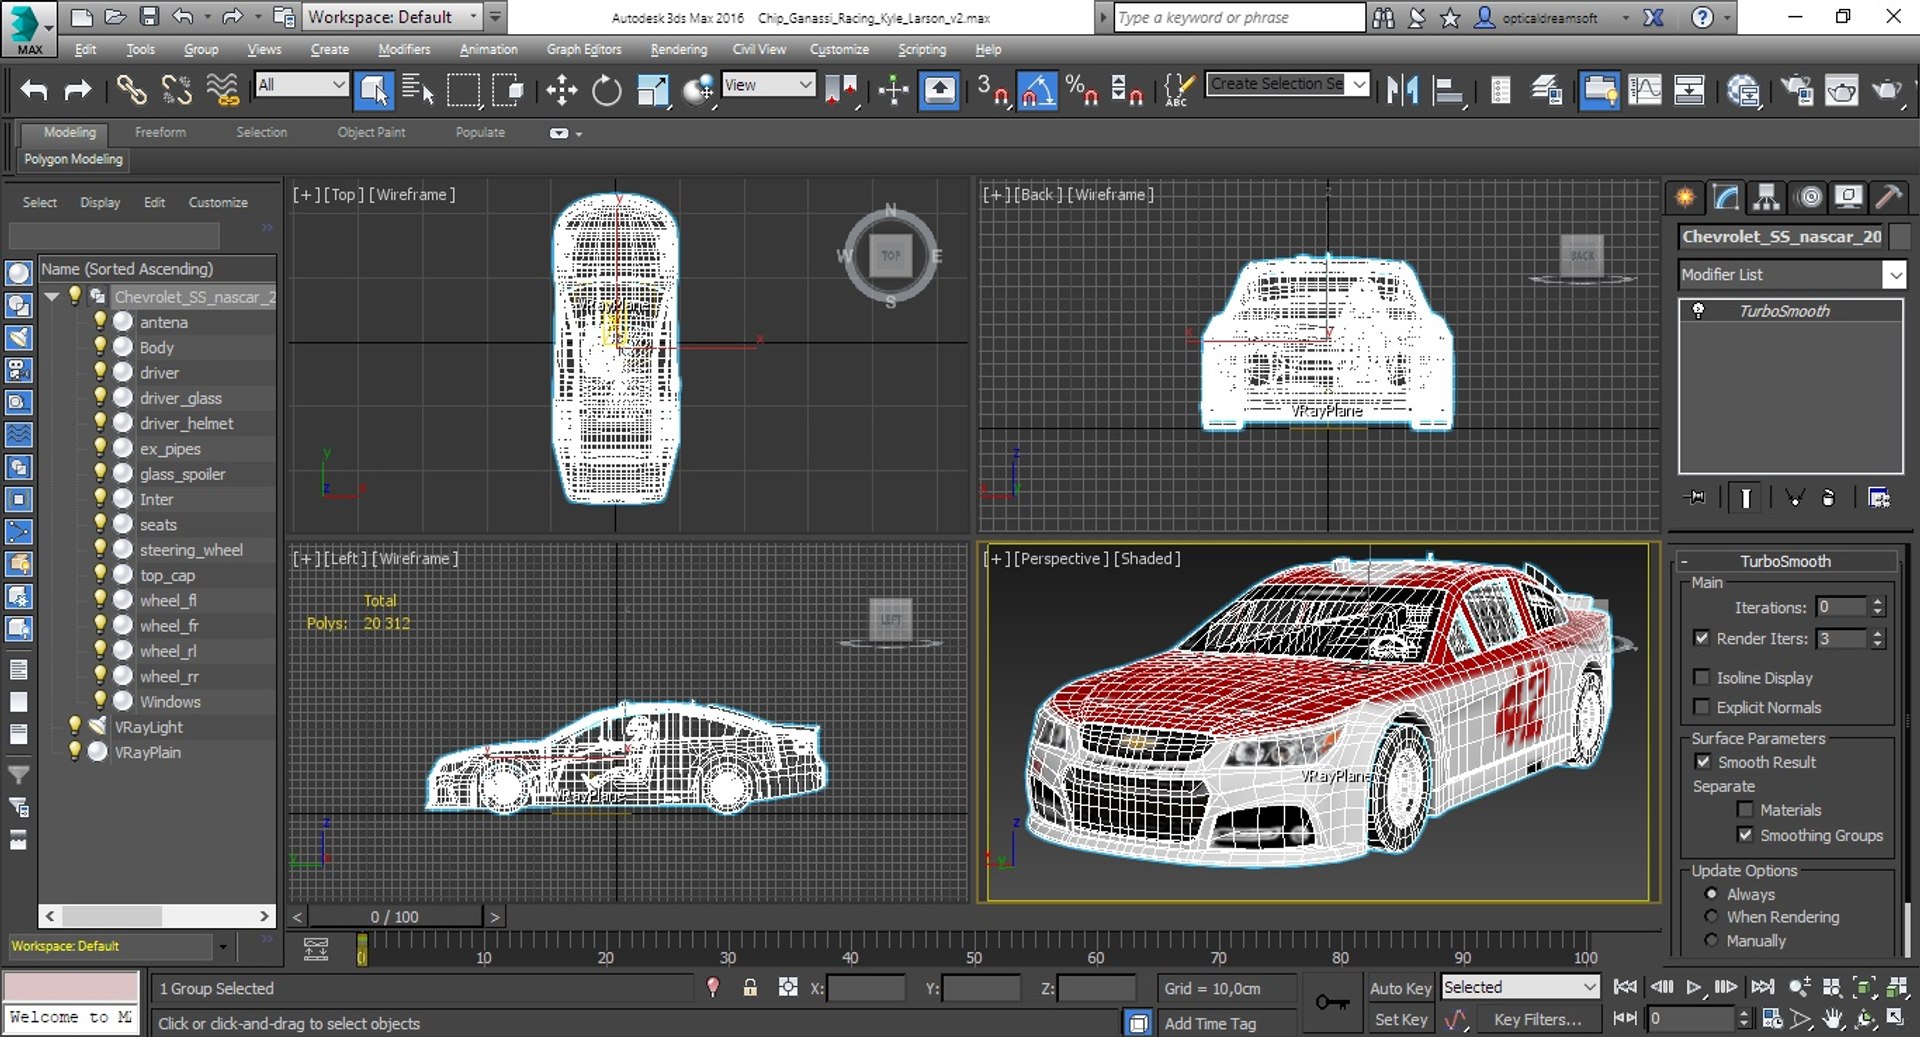This screenshot has height=1037, width=1920.
Task: Toggle visibility bulb for Body object
Action: tap(100, 347)
